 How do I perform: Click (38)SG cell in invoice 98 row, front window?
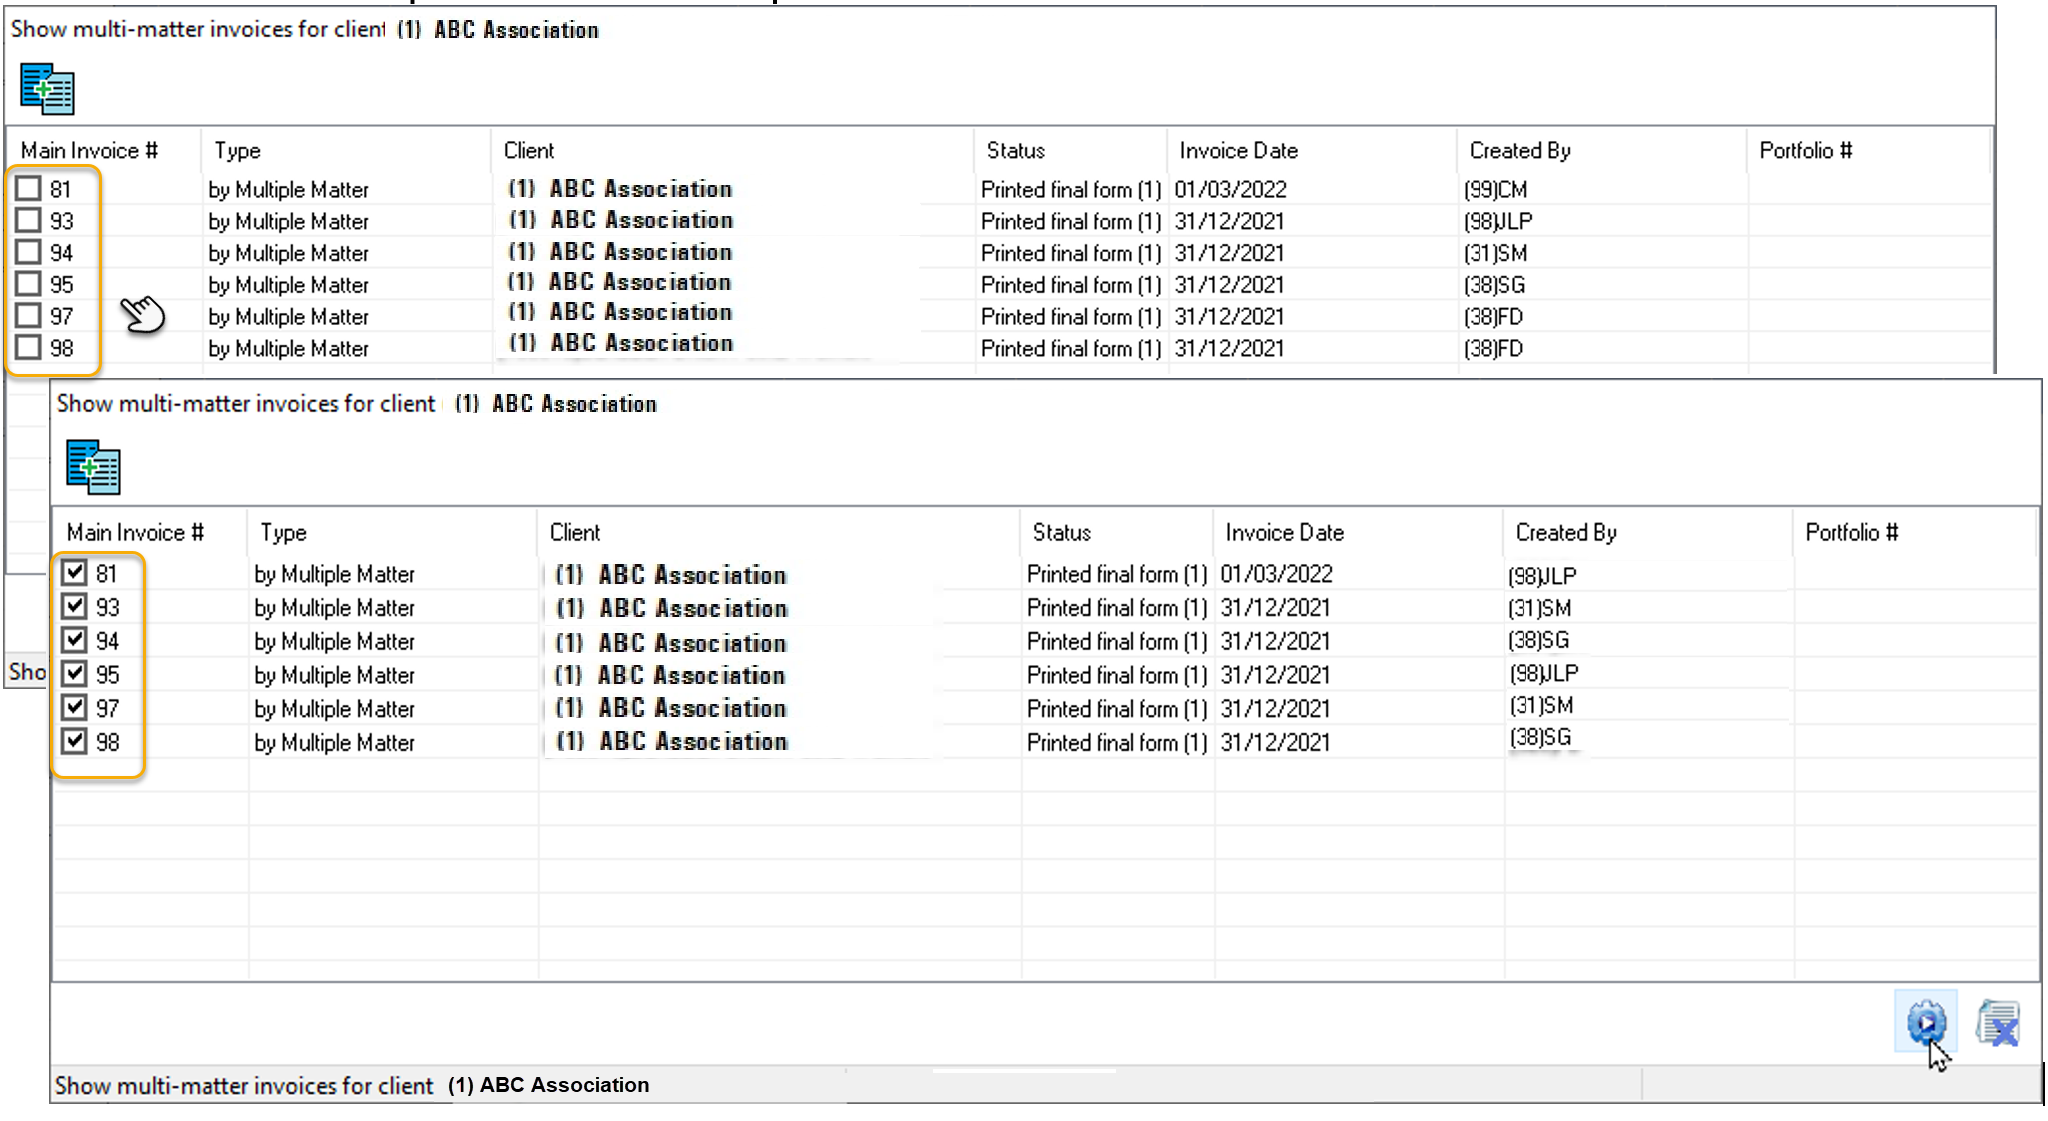(x=1540, y=737)
